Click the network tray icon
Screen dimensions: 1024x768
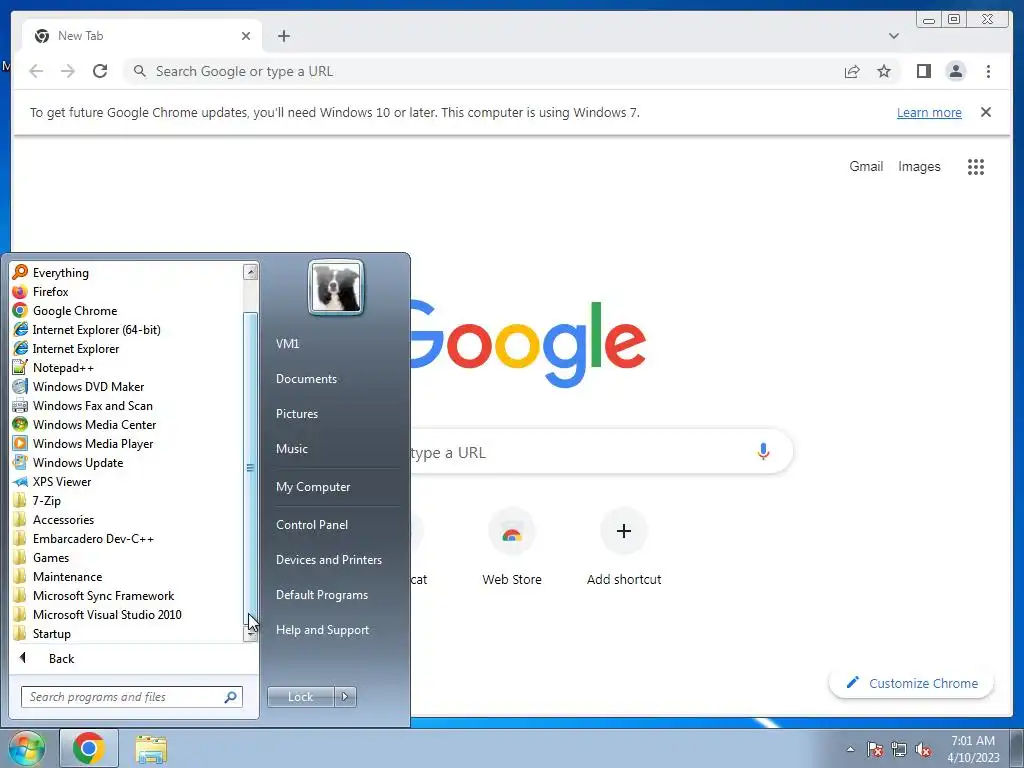pos(899,750)
